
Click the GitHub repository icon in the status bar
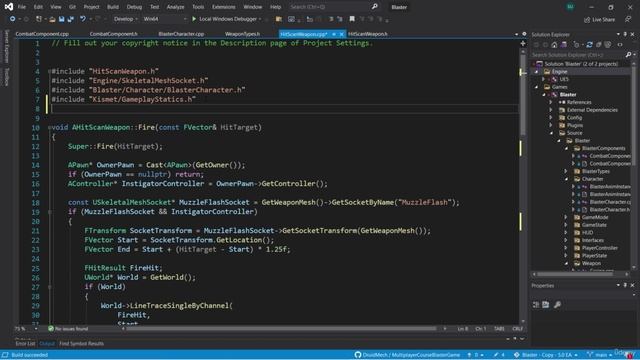tap(358, 355)
